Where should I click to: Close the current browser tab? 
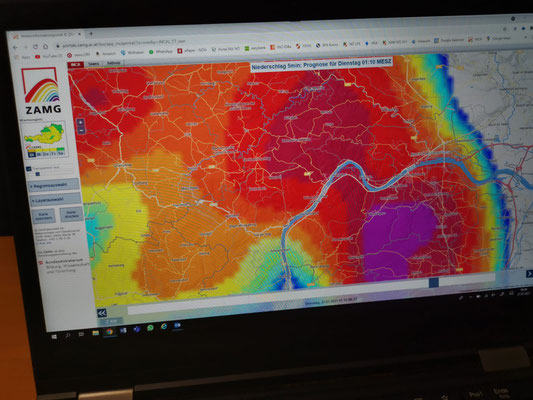tap(79, 34)
